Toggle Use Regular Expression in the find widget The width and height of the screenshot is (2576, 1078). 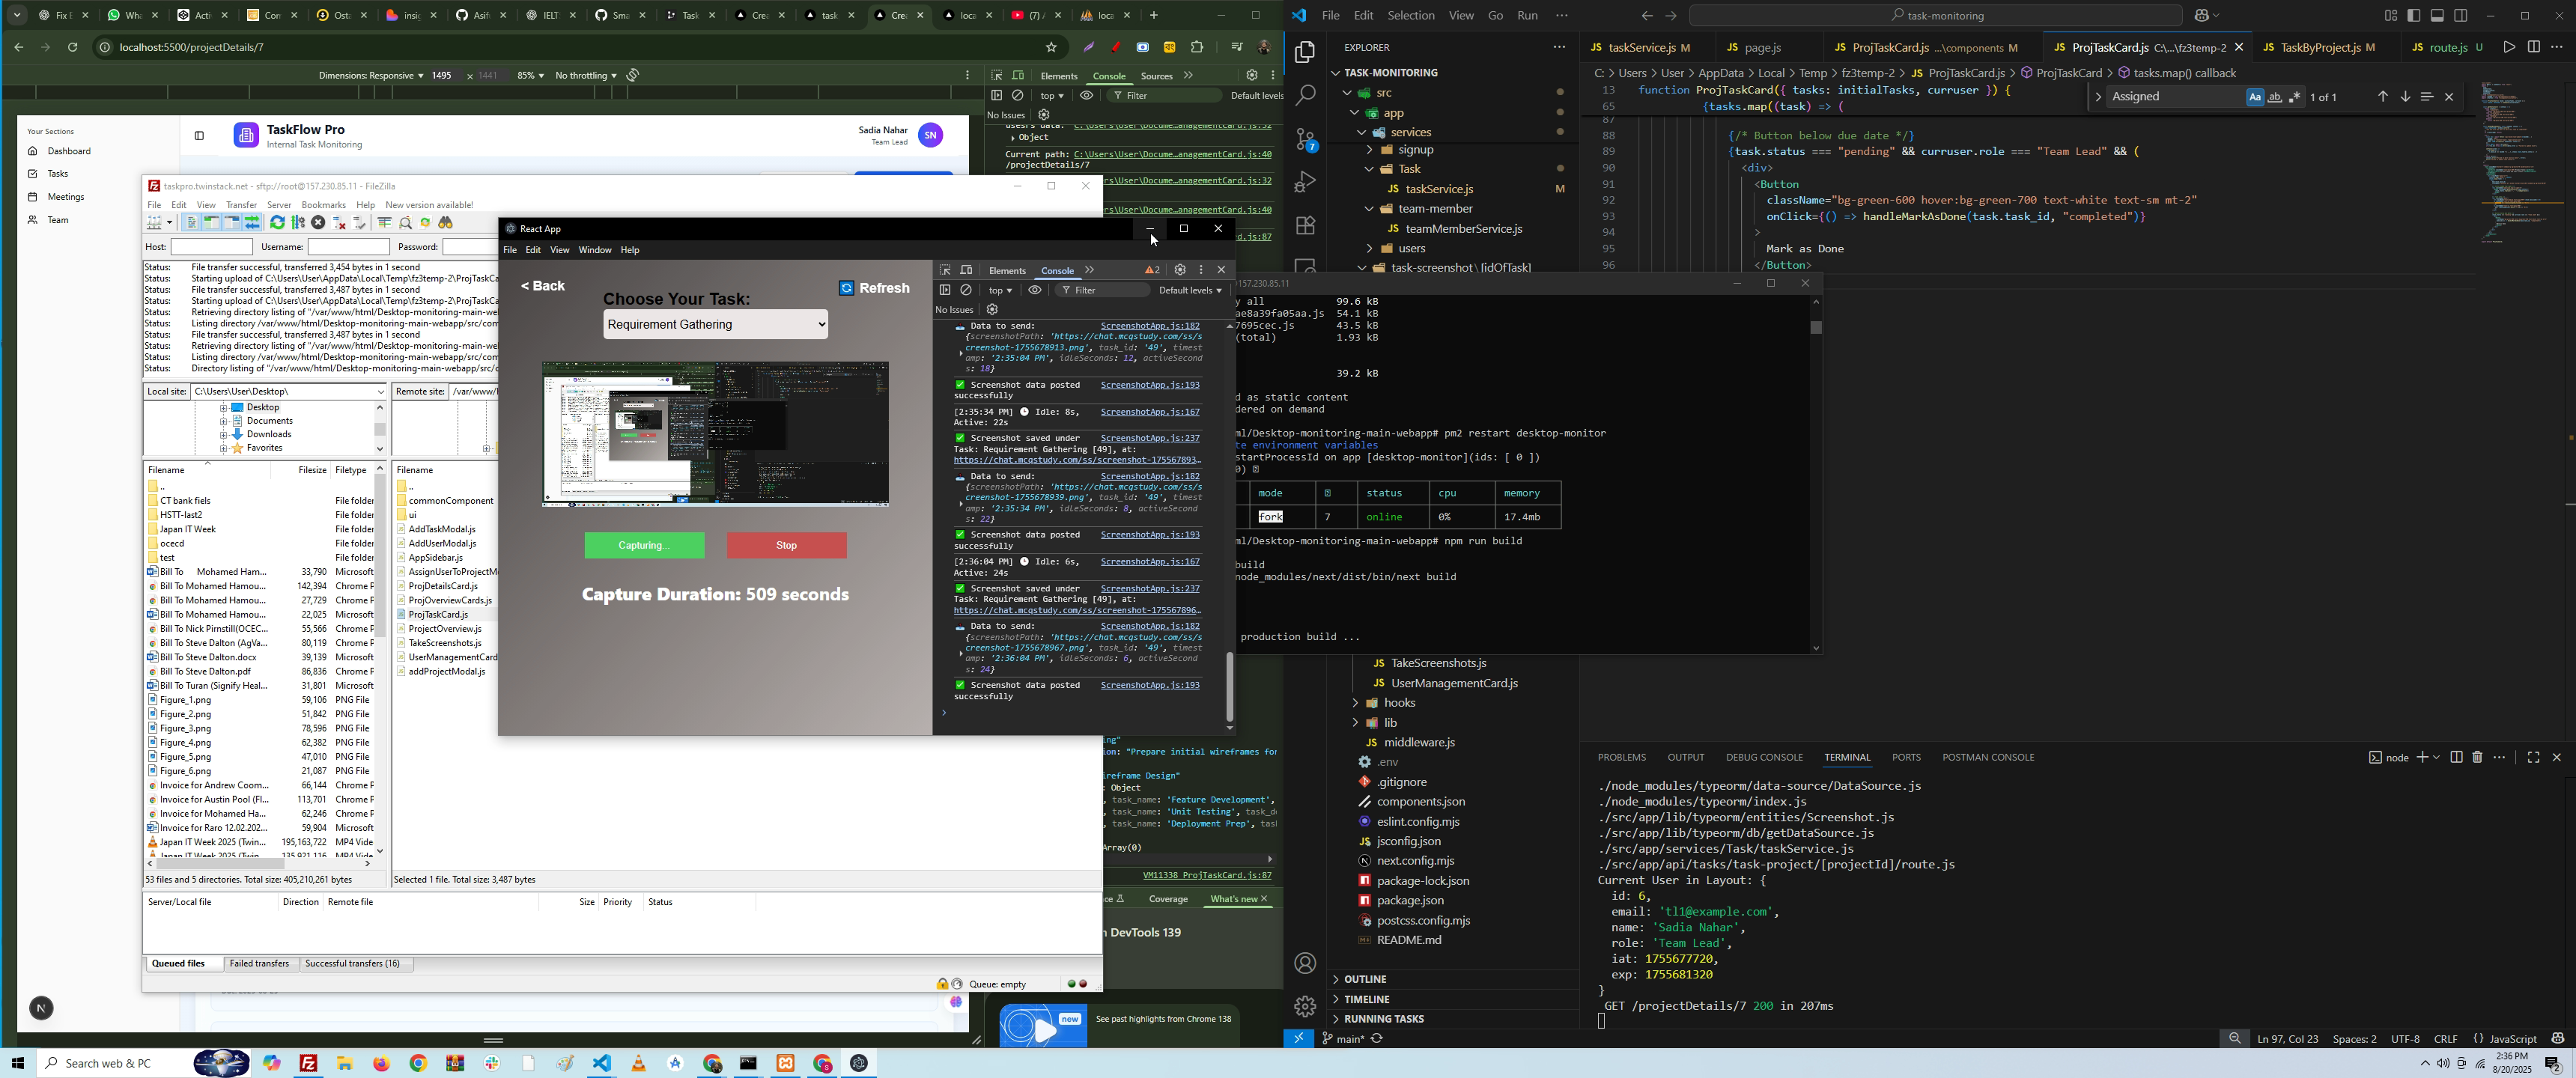tap(2295, 98)
